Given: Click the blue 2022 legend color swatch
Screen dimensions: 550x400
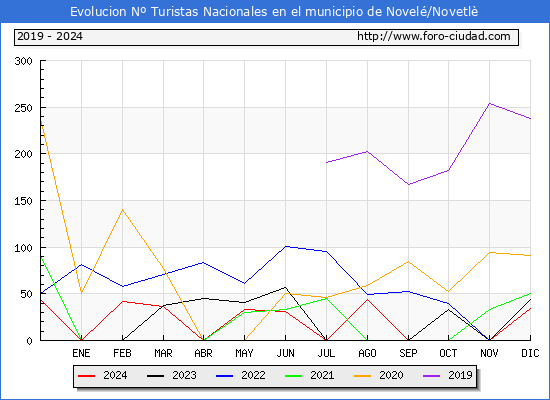Looking at the screenshot, I should coord(224,376).
